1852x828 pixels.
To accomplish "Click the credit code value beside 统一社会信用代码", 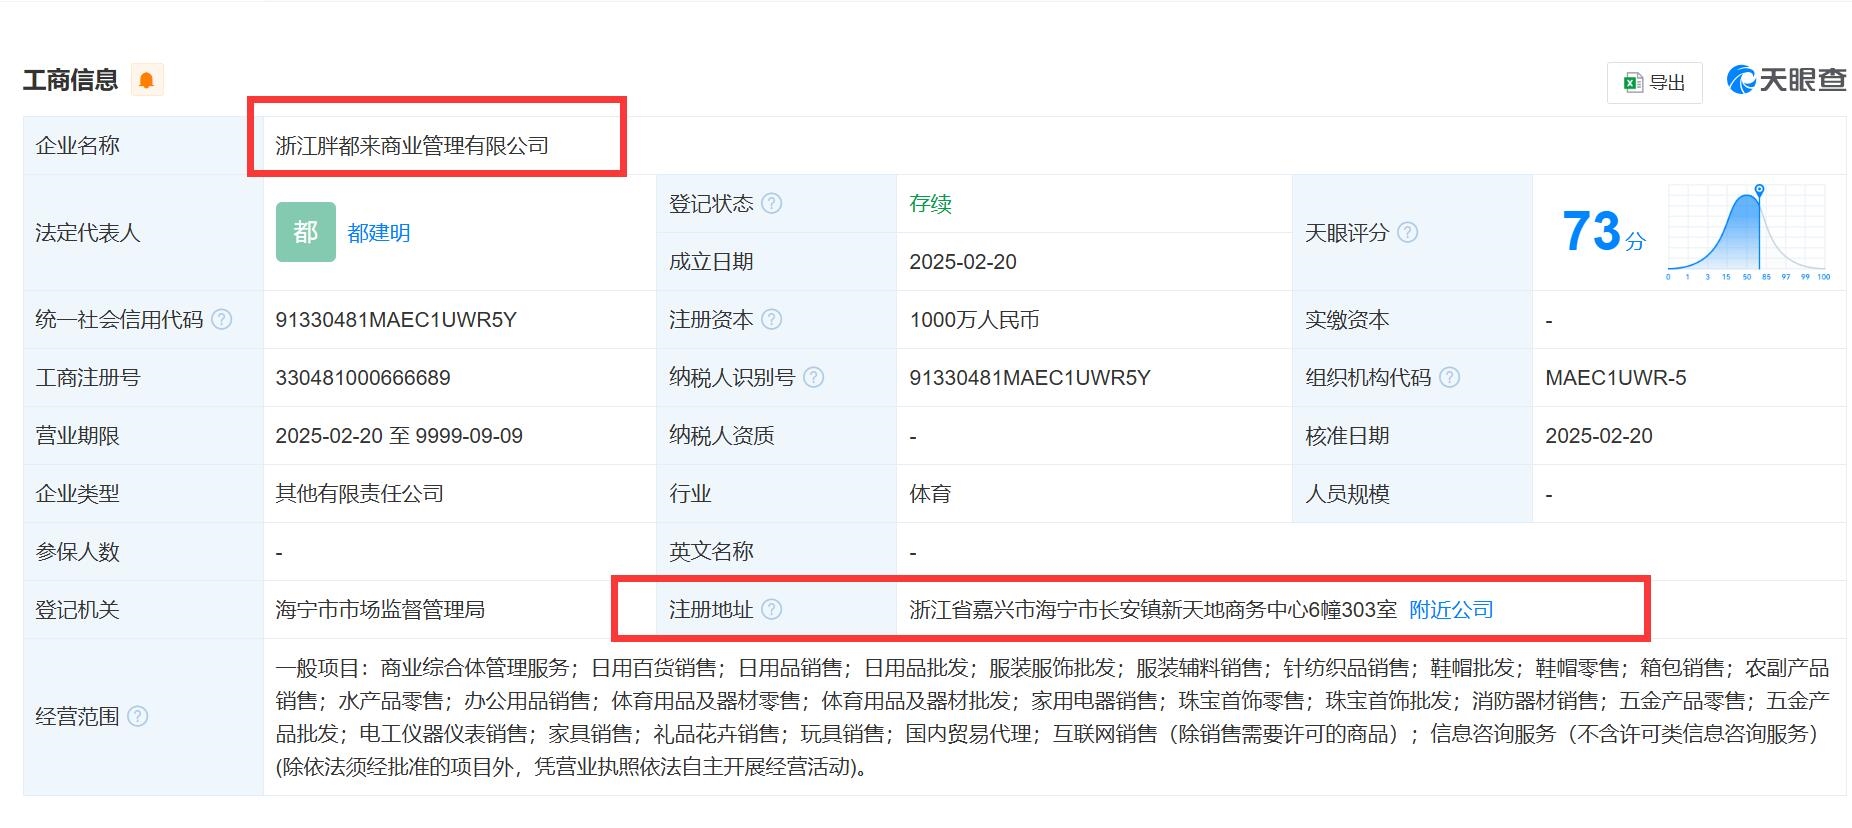I will [x=396, y=320].
